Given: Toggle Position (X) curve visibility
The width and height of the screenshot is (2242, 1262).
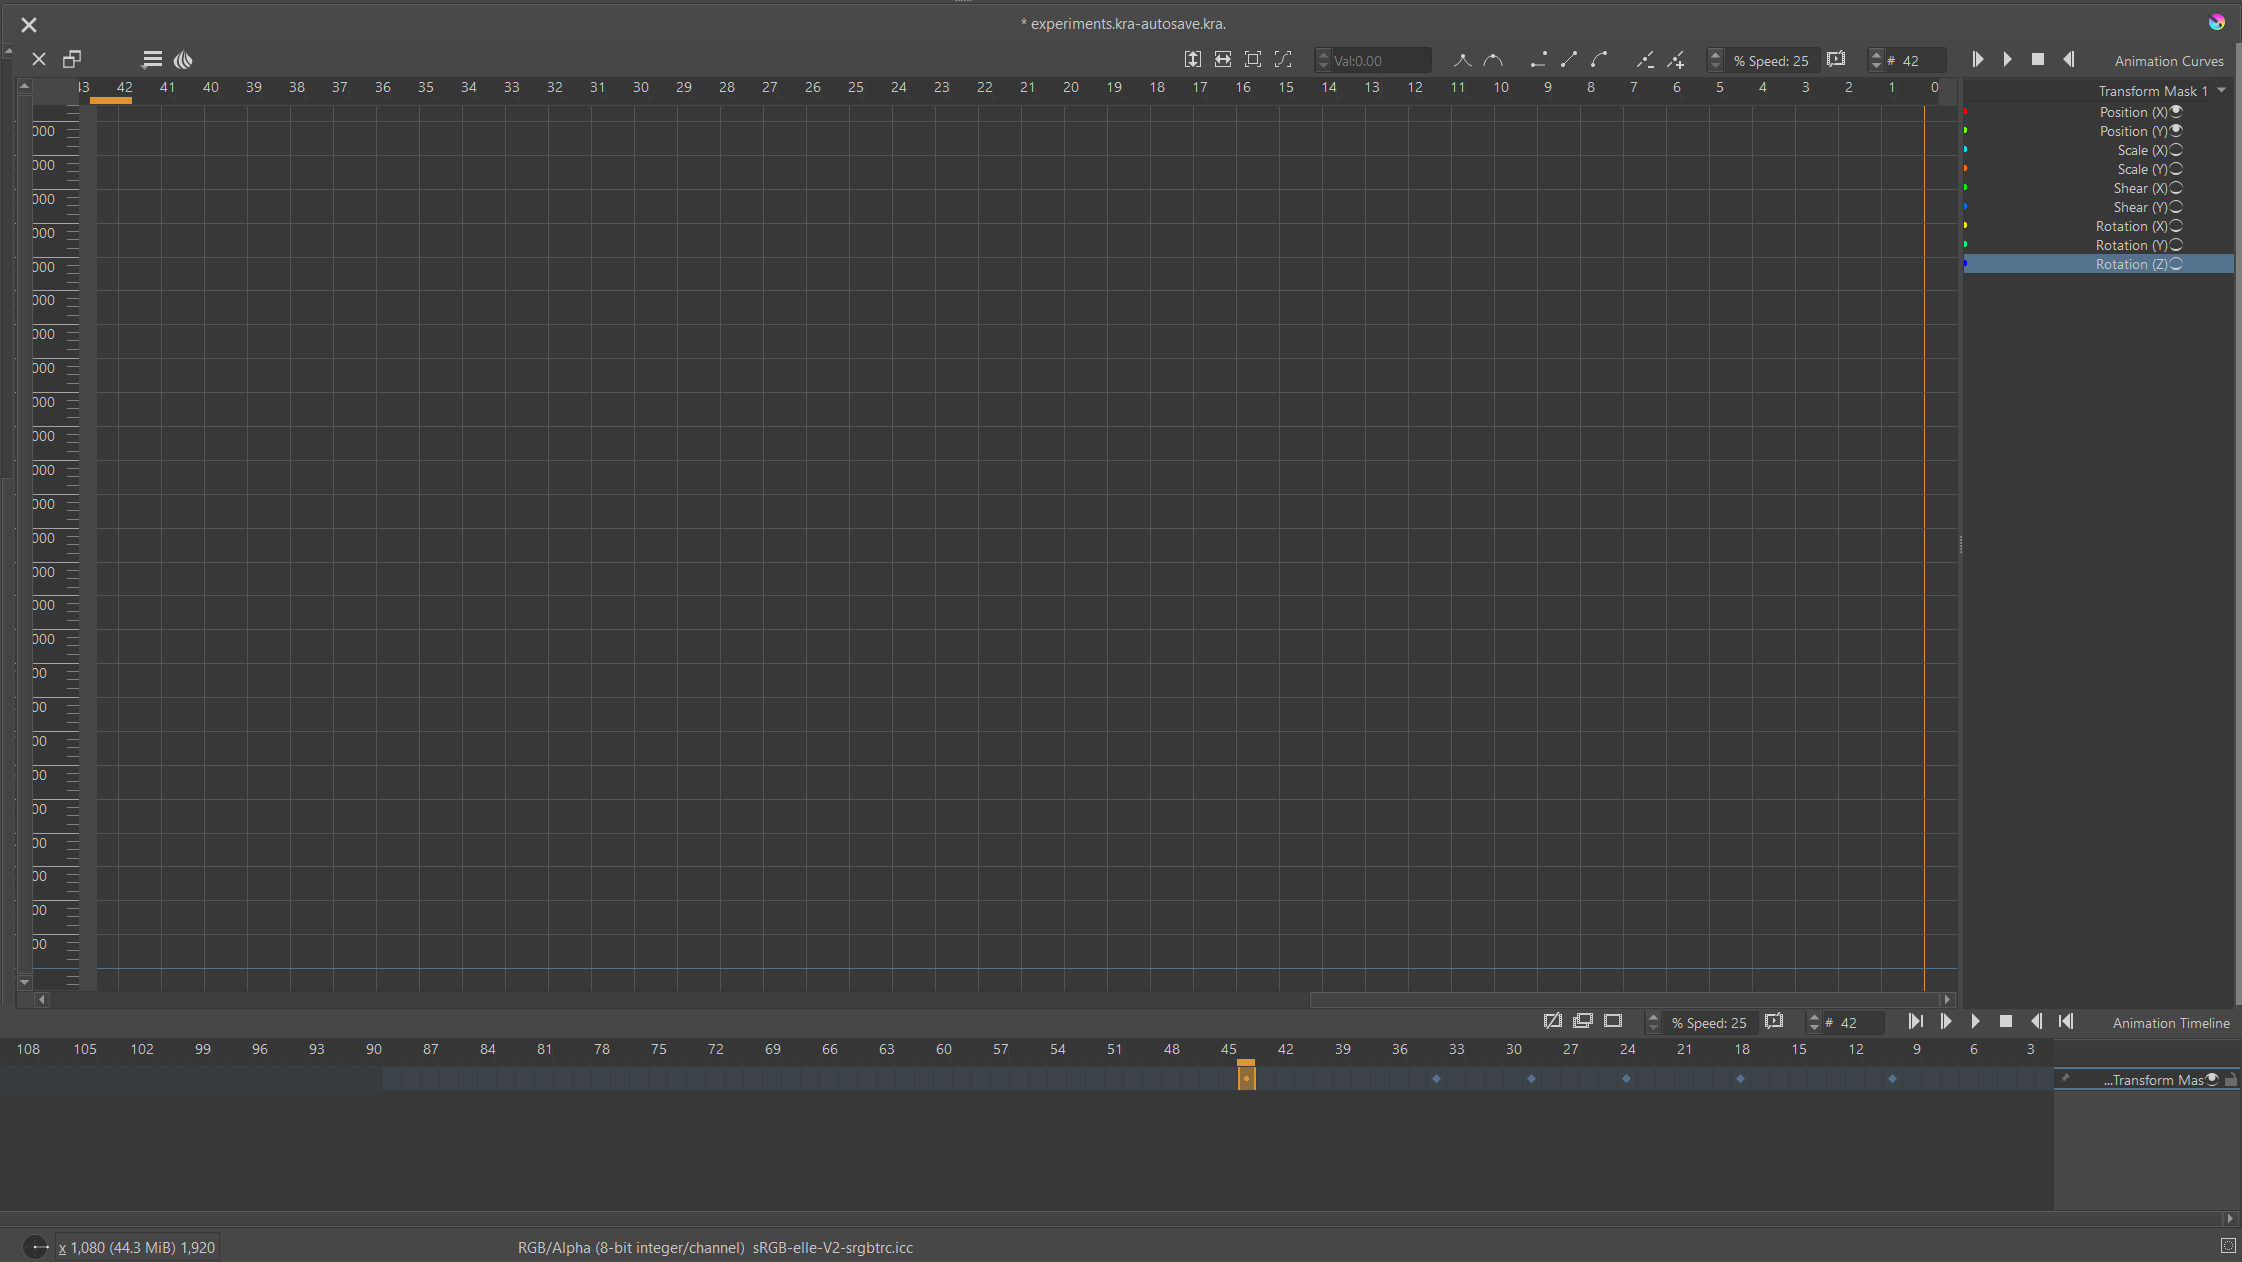Looking at the screenshot, I should pos(2176,112).
